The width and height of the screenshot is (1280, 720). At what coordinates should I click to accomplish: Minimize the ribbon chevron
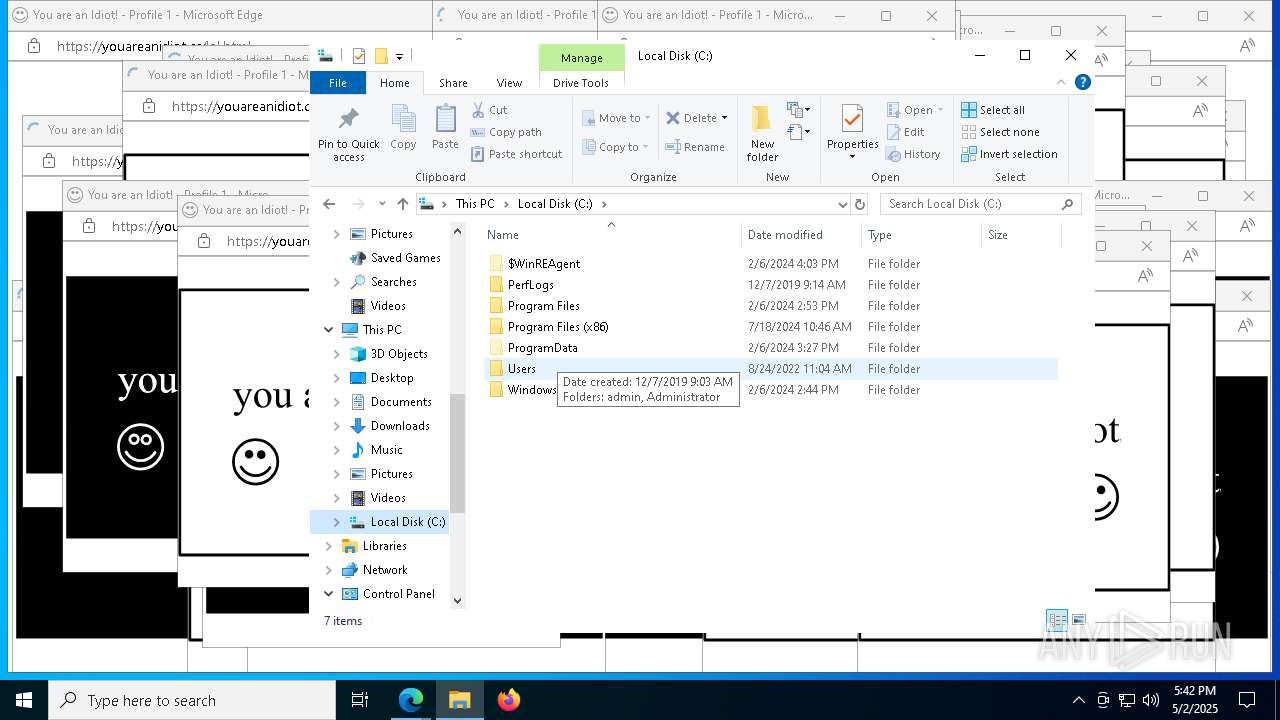click(1061, 83)
